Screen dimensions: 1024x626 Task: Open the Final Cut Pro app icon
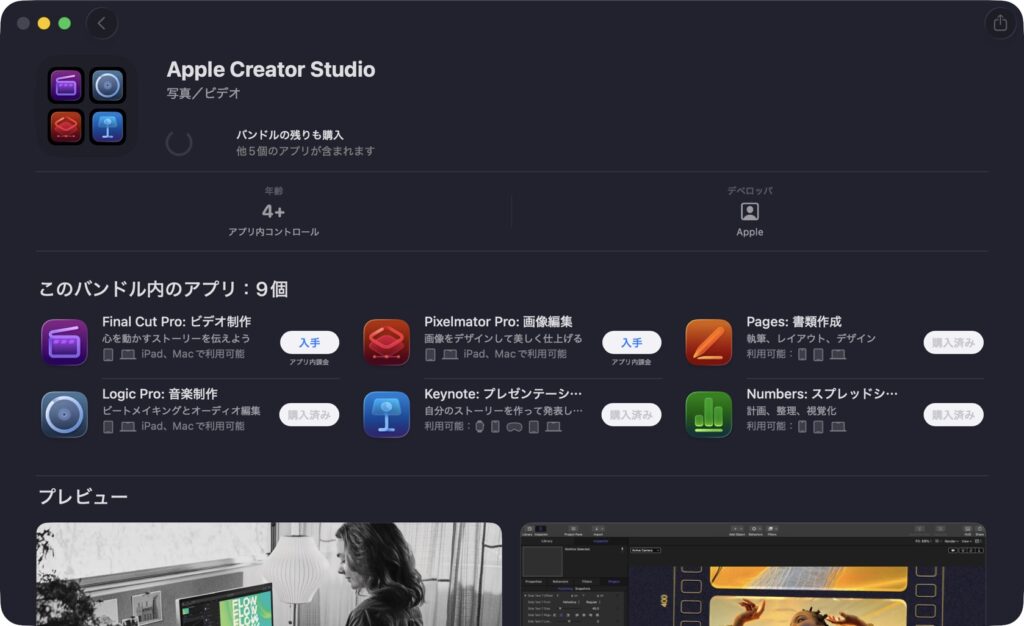(x=64, y=342)
